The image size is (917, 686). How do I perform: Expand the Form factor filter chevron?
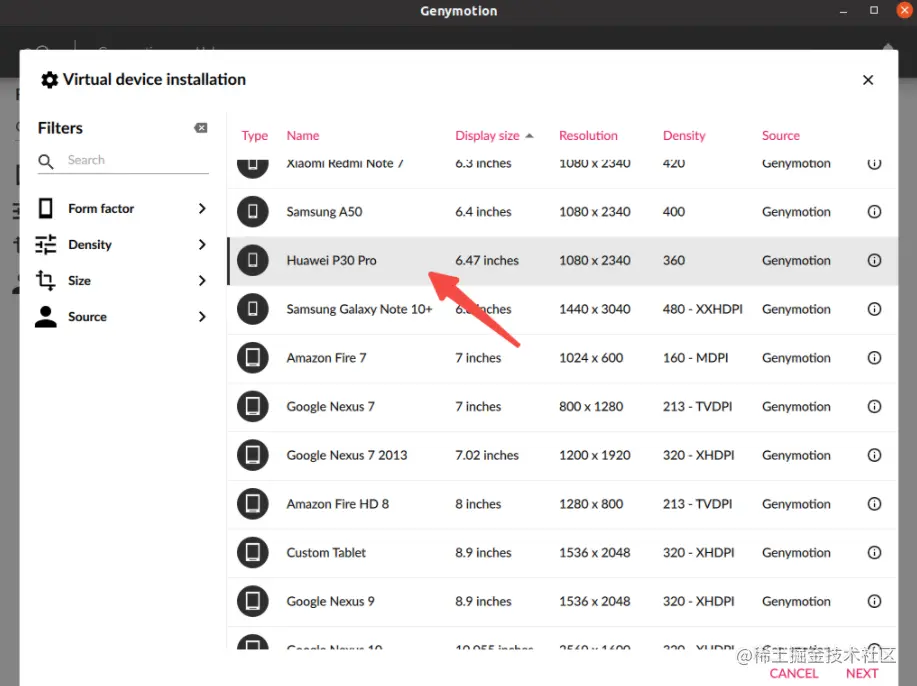tap(202, 208)
